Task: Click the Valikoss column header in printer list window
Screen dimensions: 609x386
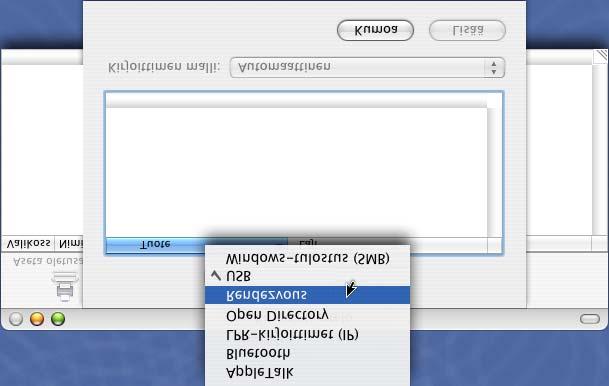Action: click(28, 243)
